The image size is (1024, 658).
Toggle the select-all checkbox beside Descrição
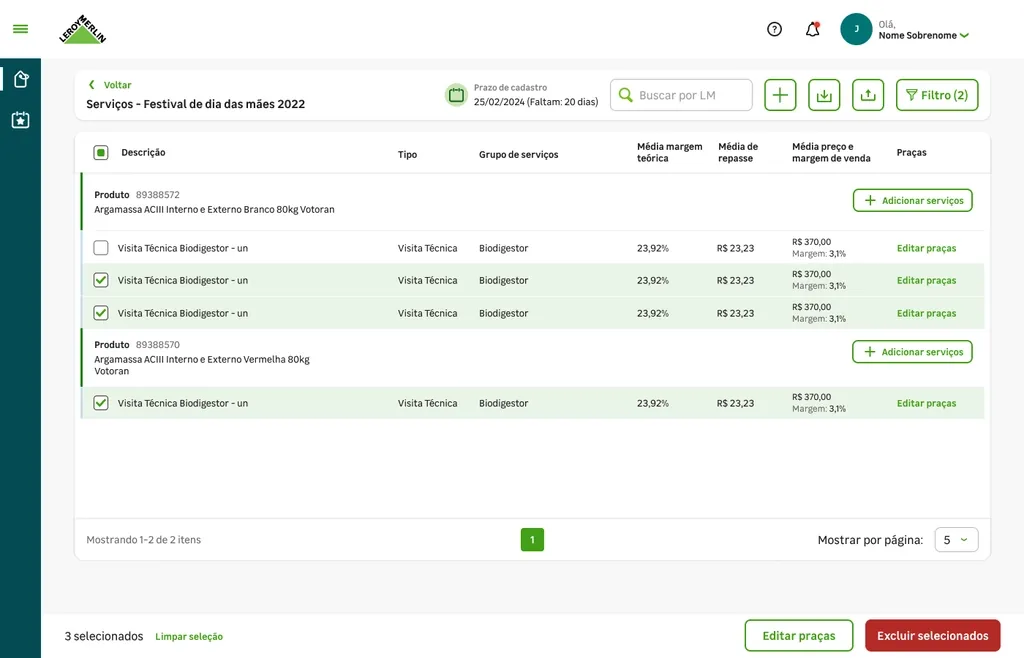click(101, 153)
